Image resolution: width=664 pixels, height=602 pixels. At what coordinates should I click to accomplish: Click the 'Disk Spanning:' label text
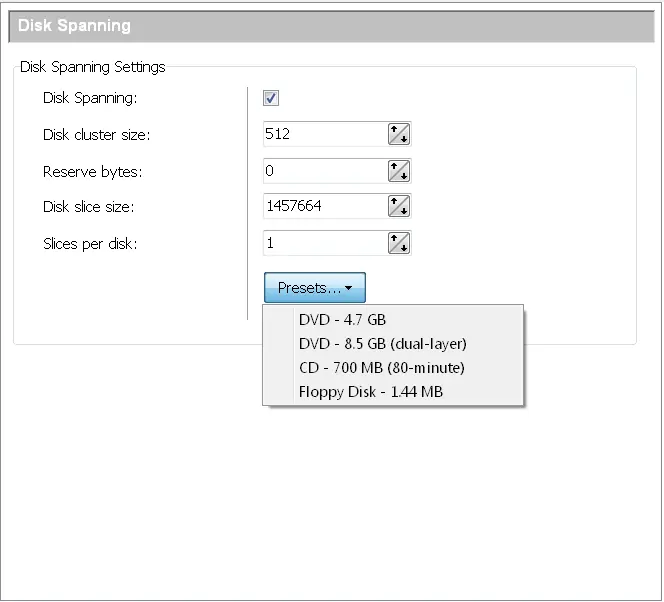coord(90,98)
